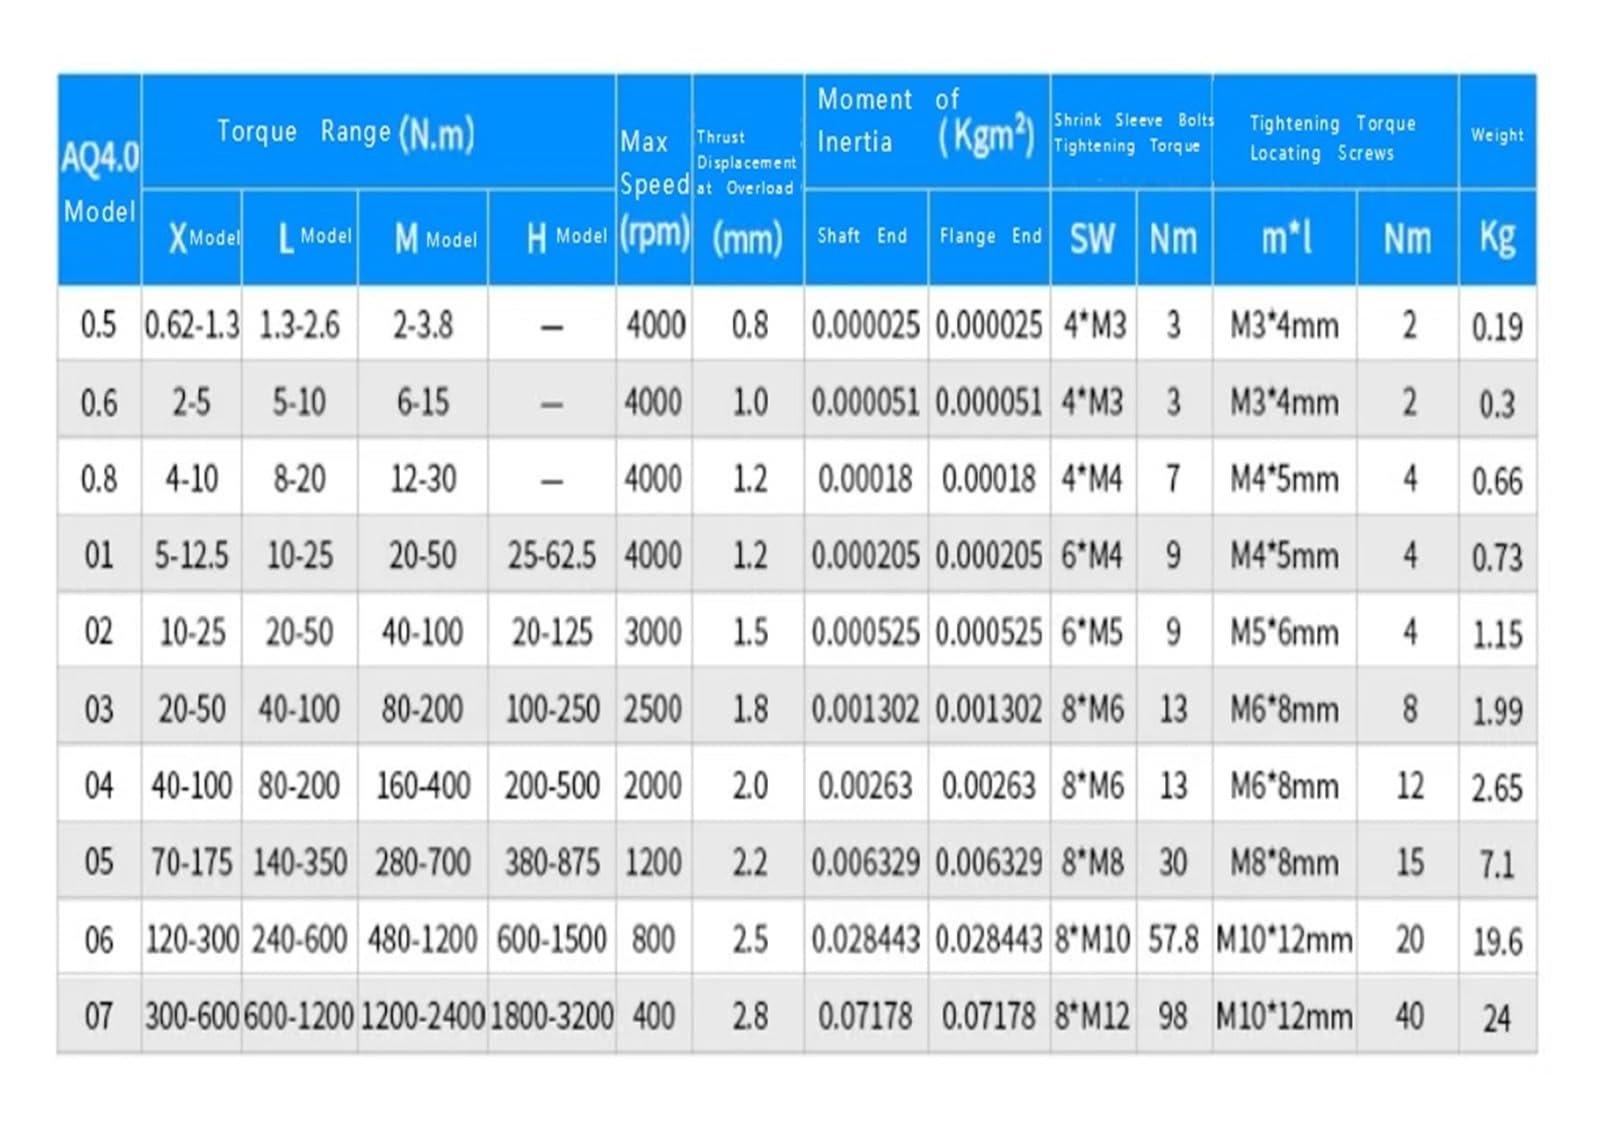This screenshot has width=1600, height=1127.
Task: Select weight value "19.6"
Action: (x=1497, y=942)
